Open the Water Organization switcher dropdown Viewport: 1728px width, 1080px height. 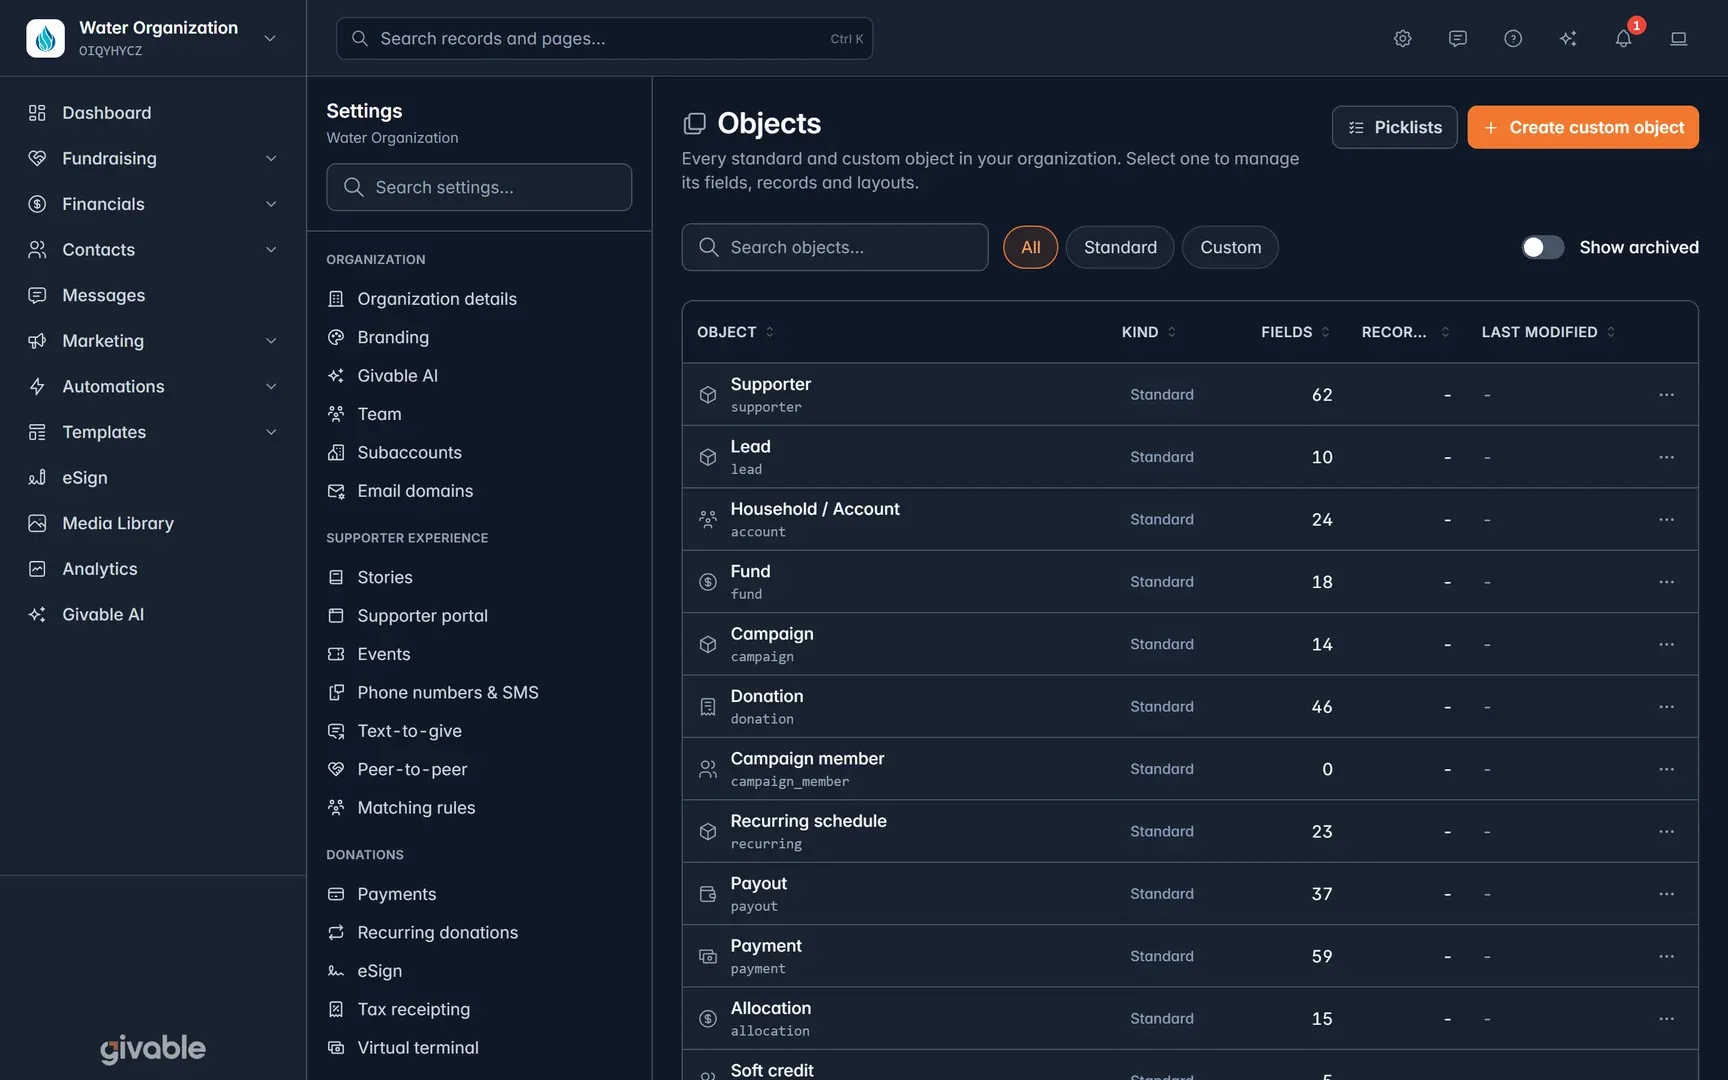coord(270,38)
